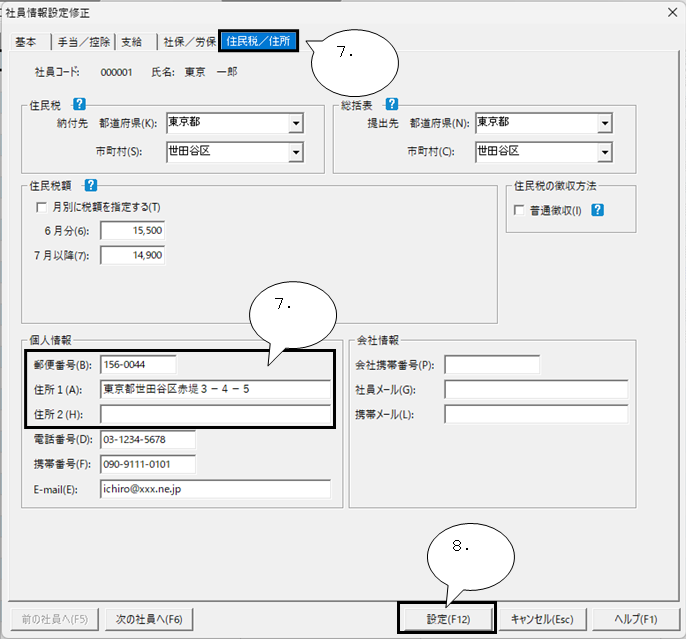This screenshot has width=687, height=640.
Task: Go to 次の社員へ(F6)
Action: (x=149, y=619)
